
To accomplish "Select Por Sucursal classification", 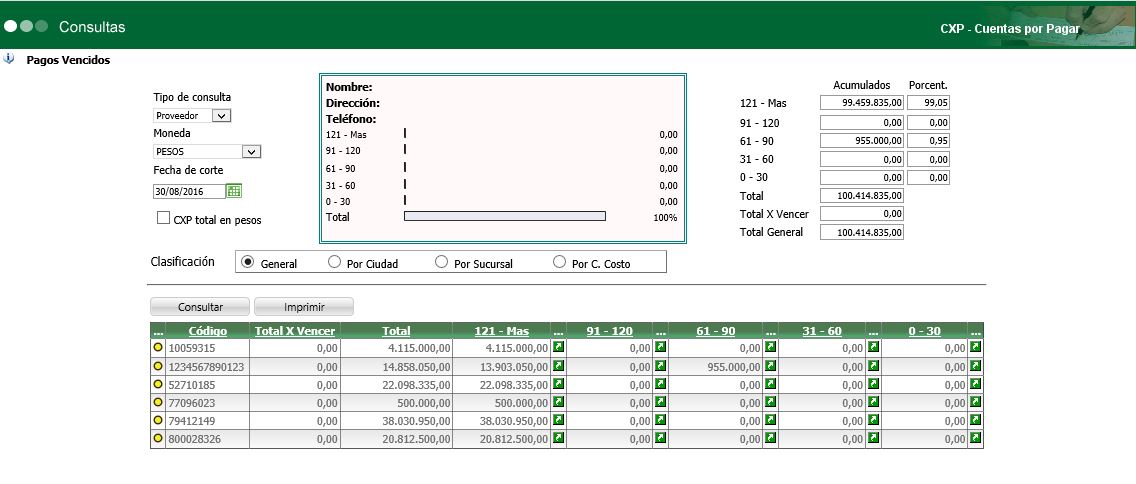I will click(x=441, y=262).
